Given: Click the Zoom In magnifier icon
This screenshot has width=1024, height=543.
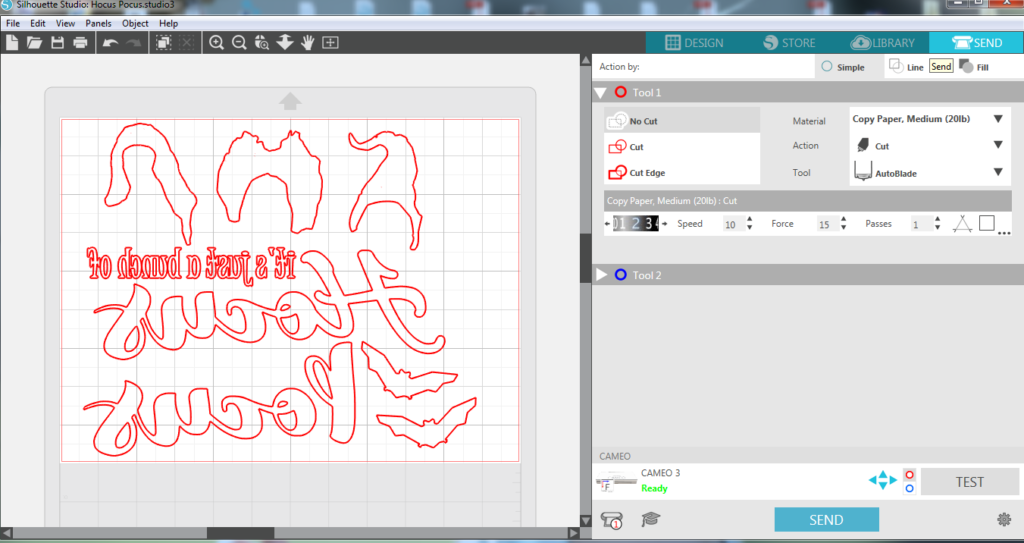Looking at the screenshot, I should (x=216, y=43).
